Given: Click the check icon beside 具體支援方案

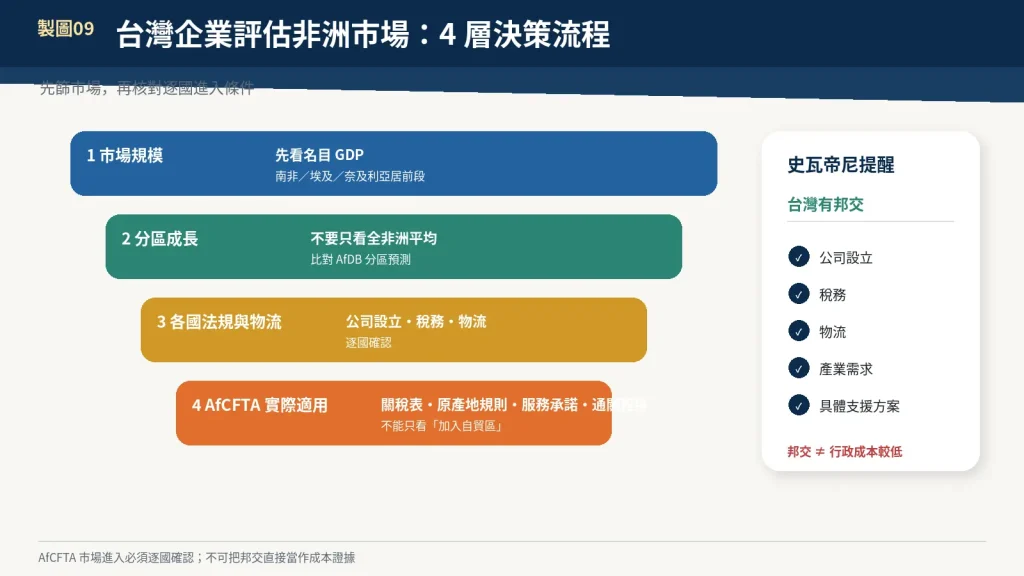Looking at the screenshot, I should pyautogui.click(x=798, y=406).
